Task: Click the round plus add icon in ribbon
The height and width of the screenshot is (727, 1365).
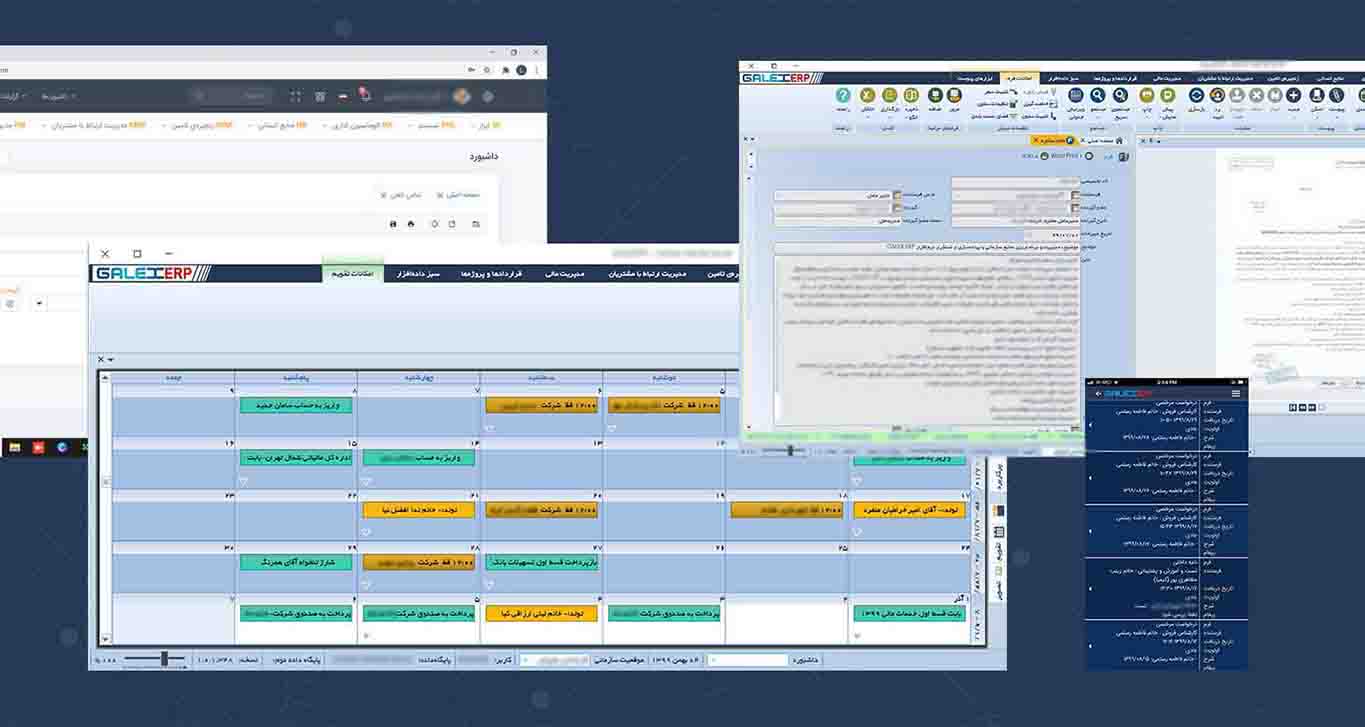Action: [1293, 95]
